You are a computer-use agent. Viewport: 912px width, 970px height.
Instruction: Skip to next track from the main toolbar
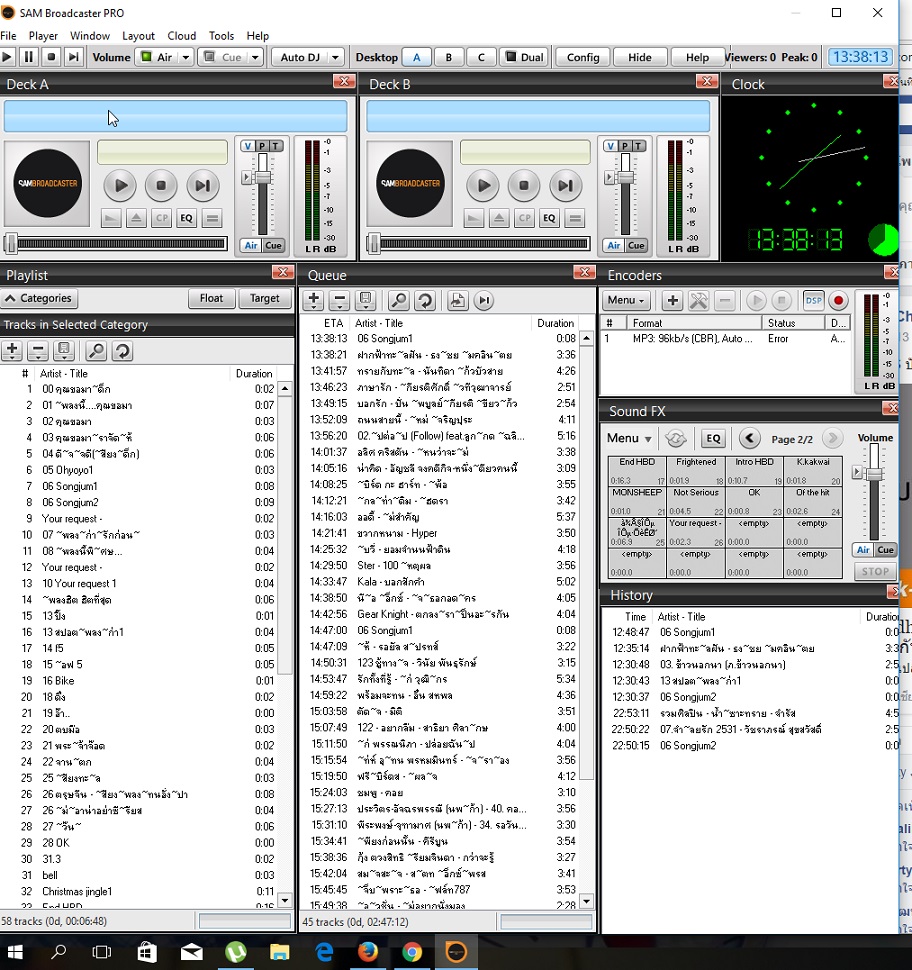click(x=74, y=57)
